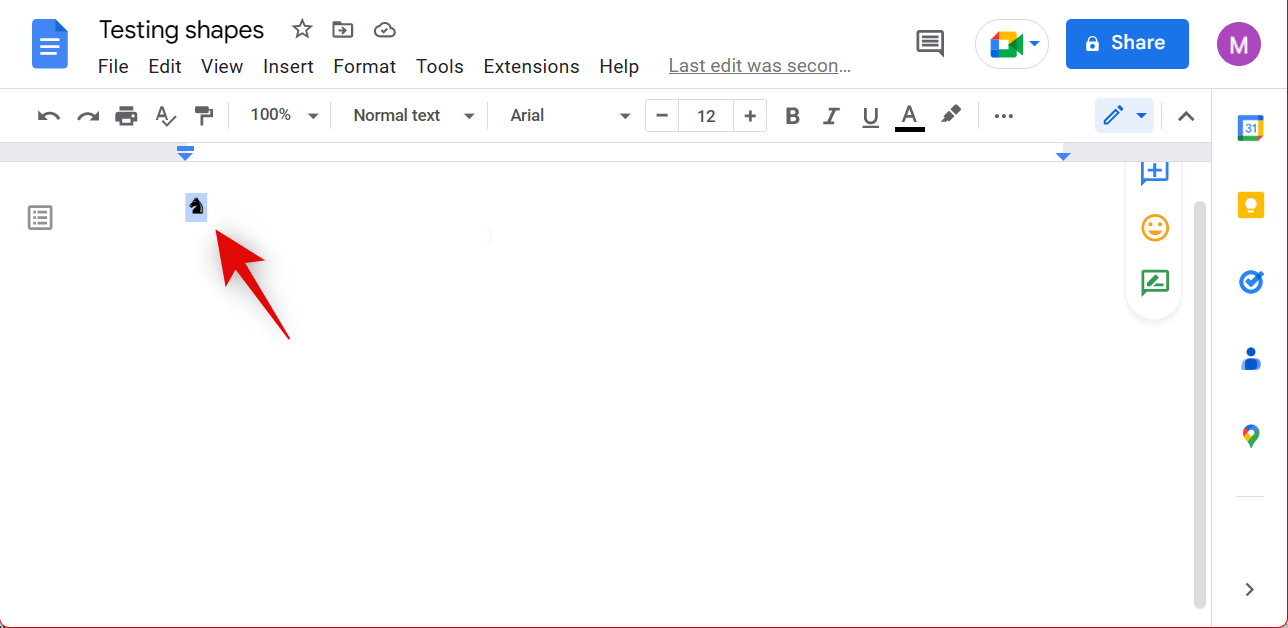Image resolution: width=1288 pixels, height=628 pixels.
Task: Open the Arial font dropdown
Action: point(570,116)
